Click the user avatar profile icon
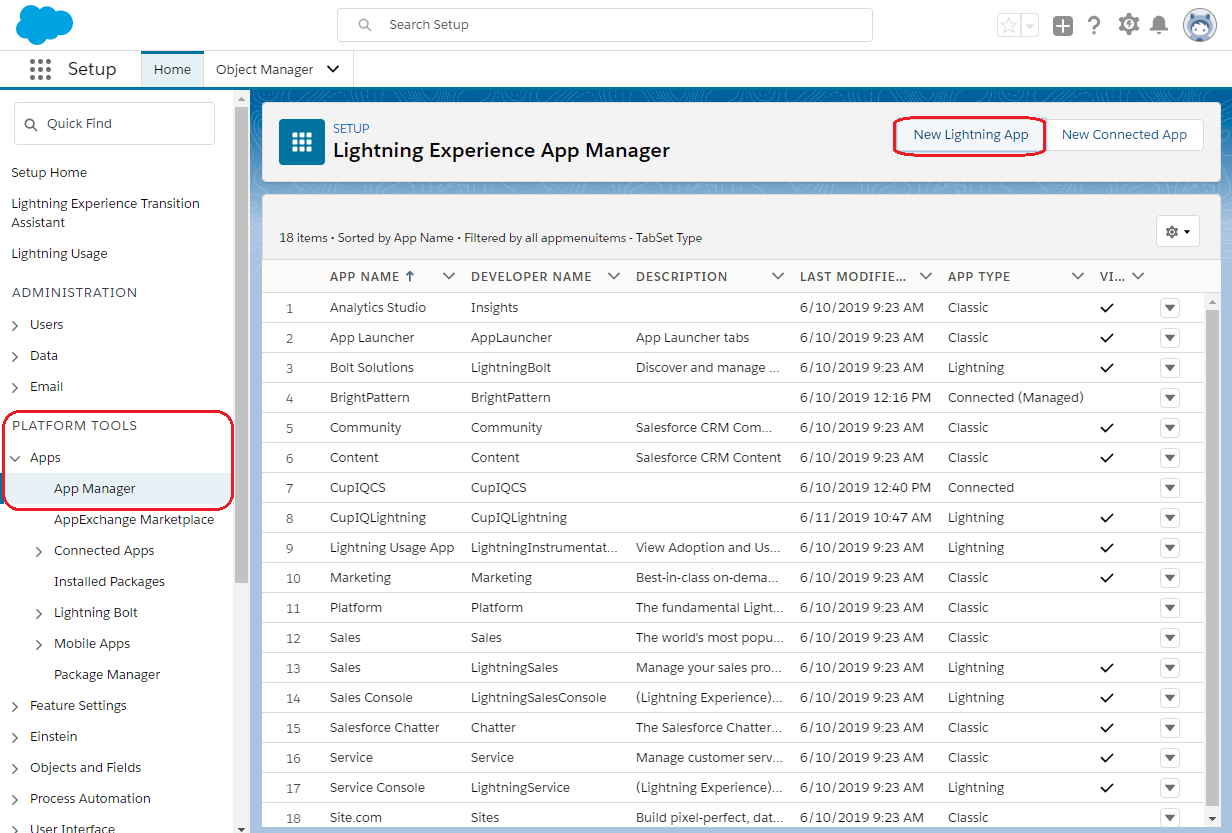 [x=1199, y=25]
